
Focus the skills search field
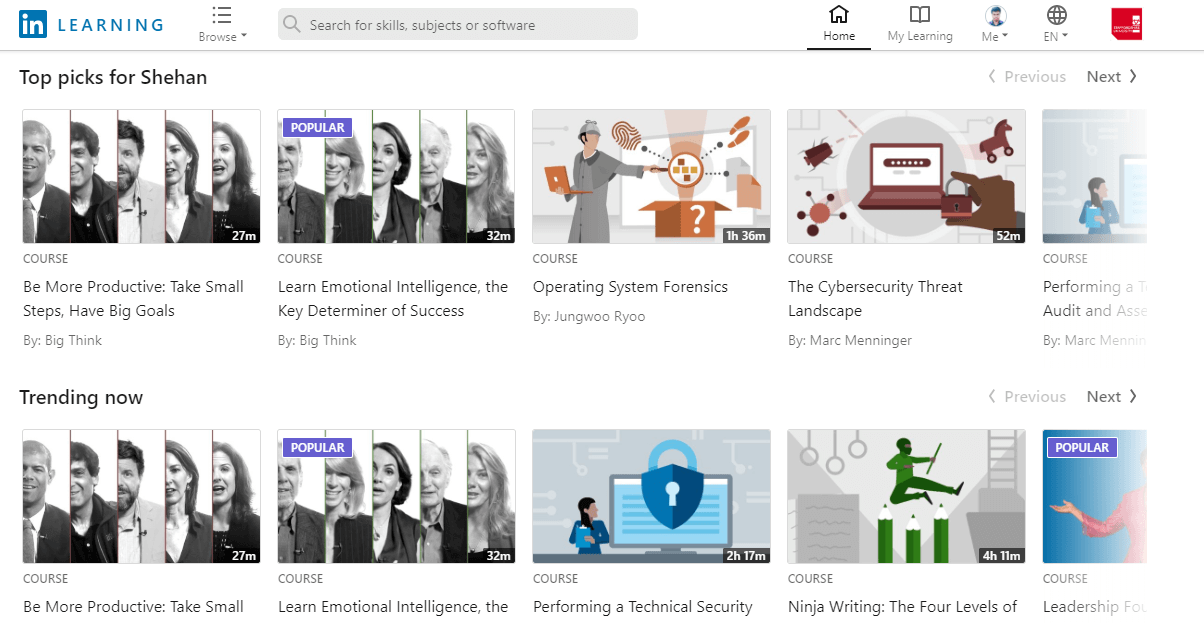tap(458, 25)
